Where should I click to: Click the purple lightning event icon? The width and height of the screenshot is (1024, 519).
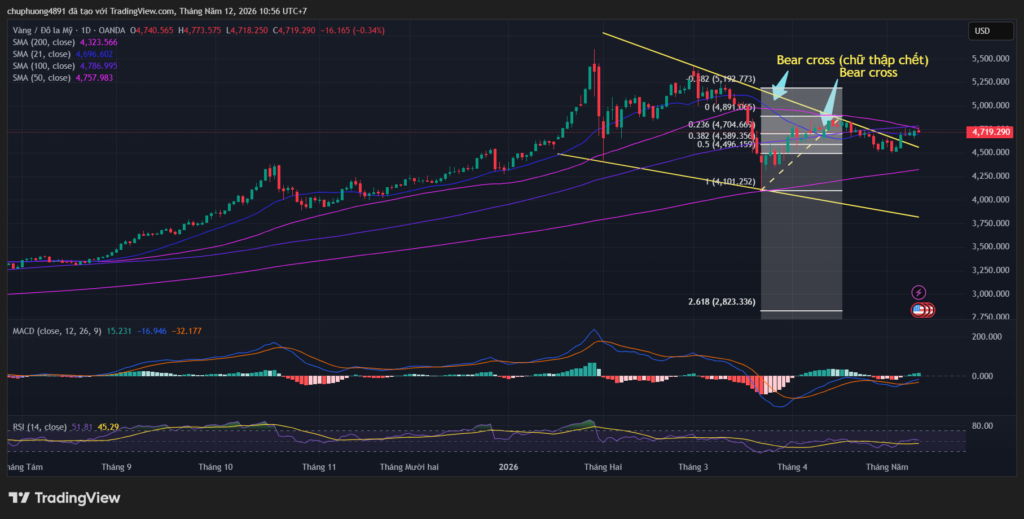pyautogui.click(x=918, y=292)
